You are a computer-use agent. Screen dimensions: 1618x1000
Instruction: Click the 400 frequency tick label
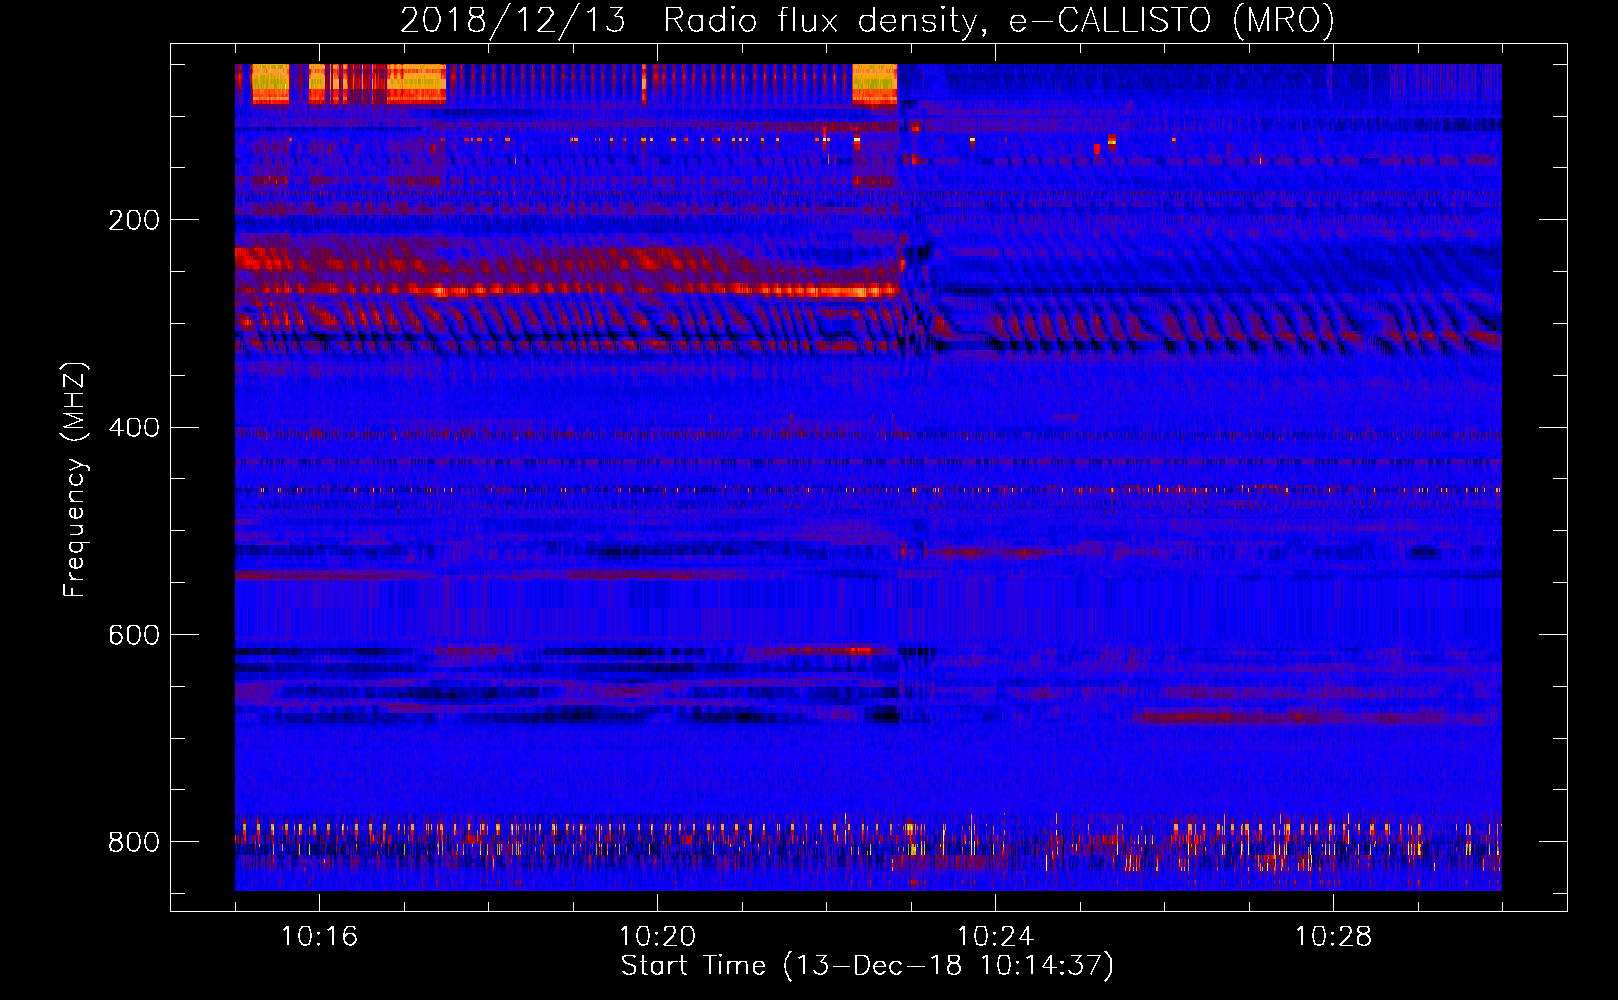point(134,428)
